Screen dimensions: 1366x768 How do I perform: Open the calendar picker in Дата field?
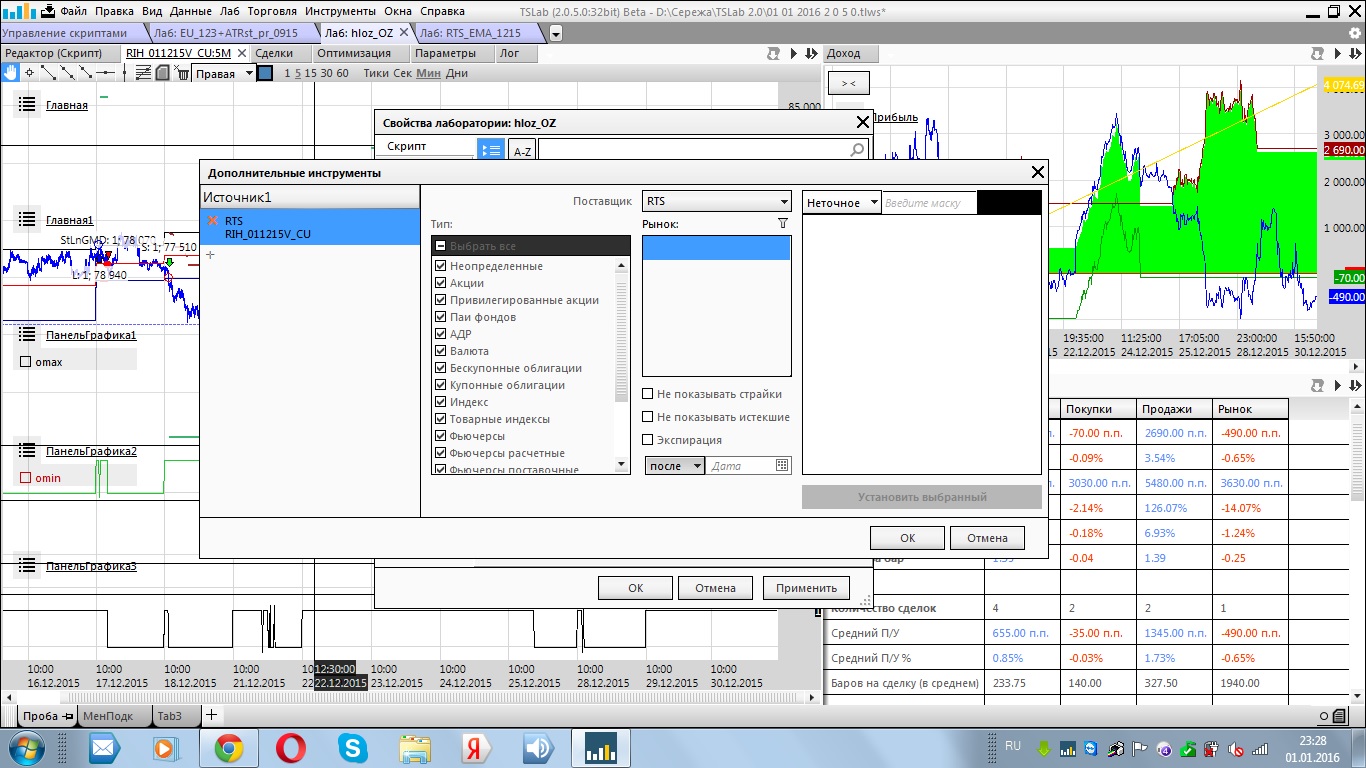coord(782,466)
